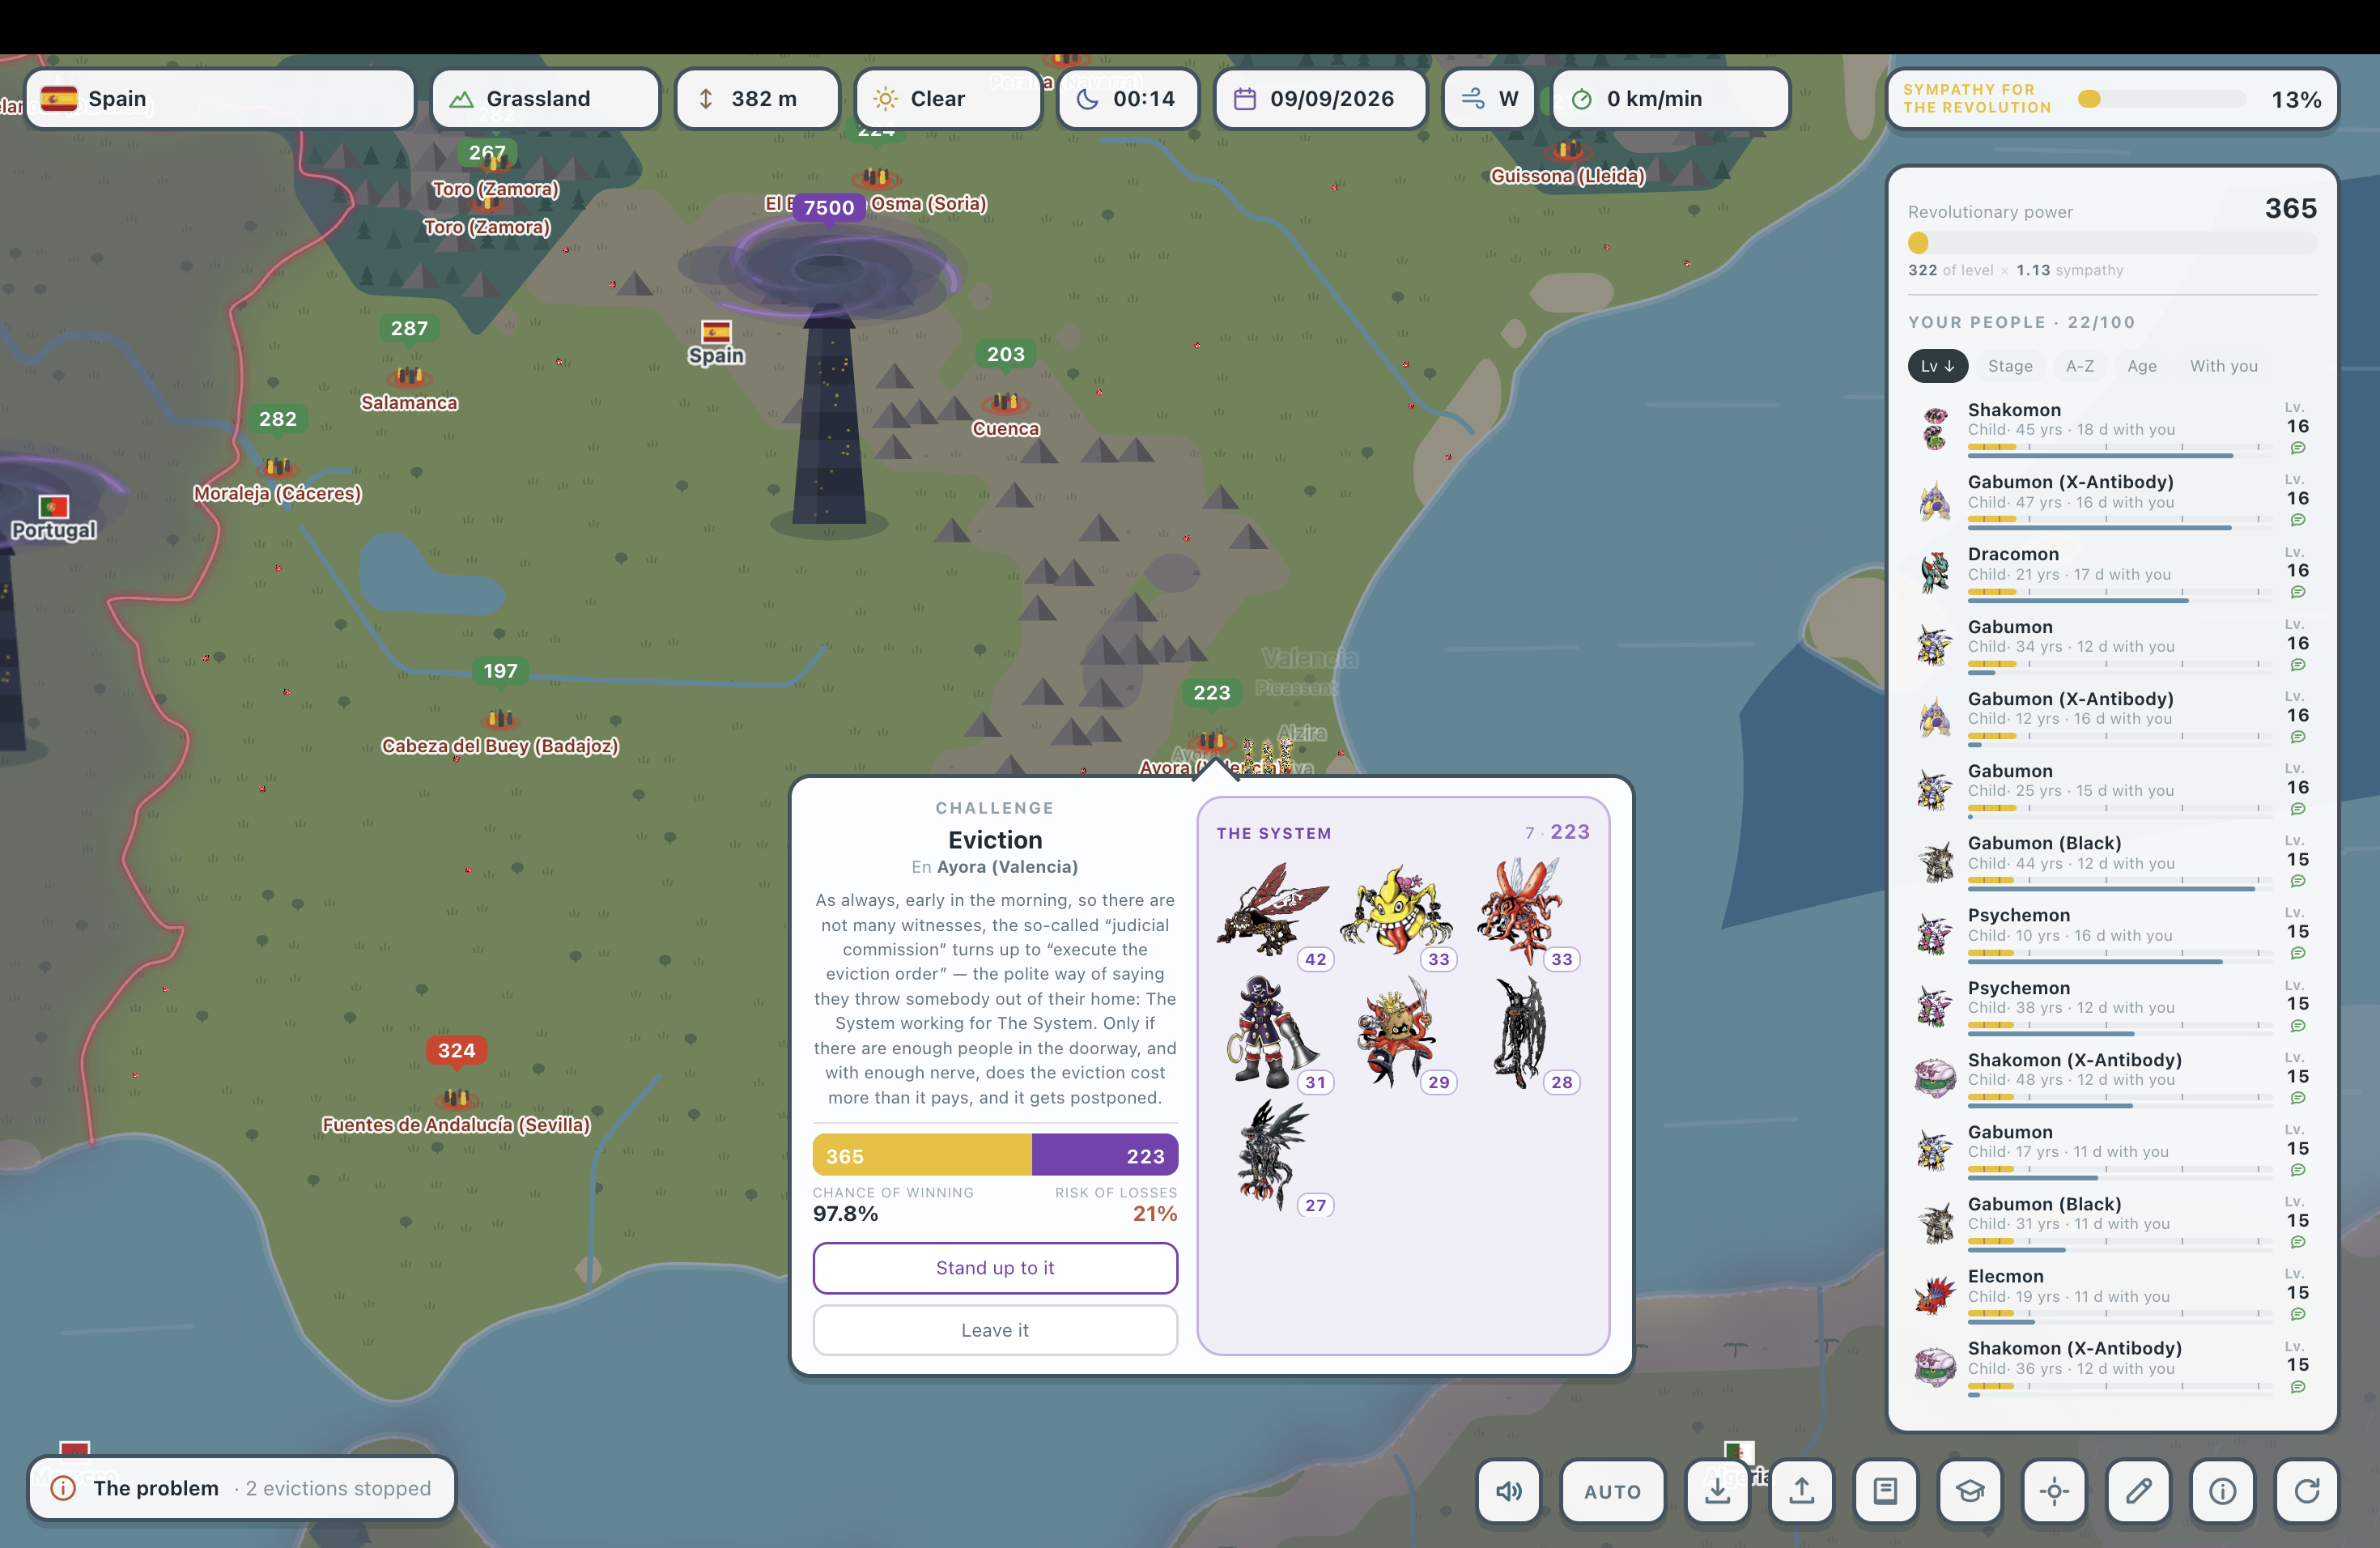Image resolution: width=2380 pixels, height=1548 pixels.
Task: Mute the sound with the speaker icon
Action: tap(1508, 1491)
